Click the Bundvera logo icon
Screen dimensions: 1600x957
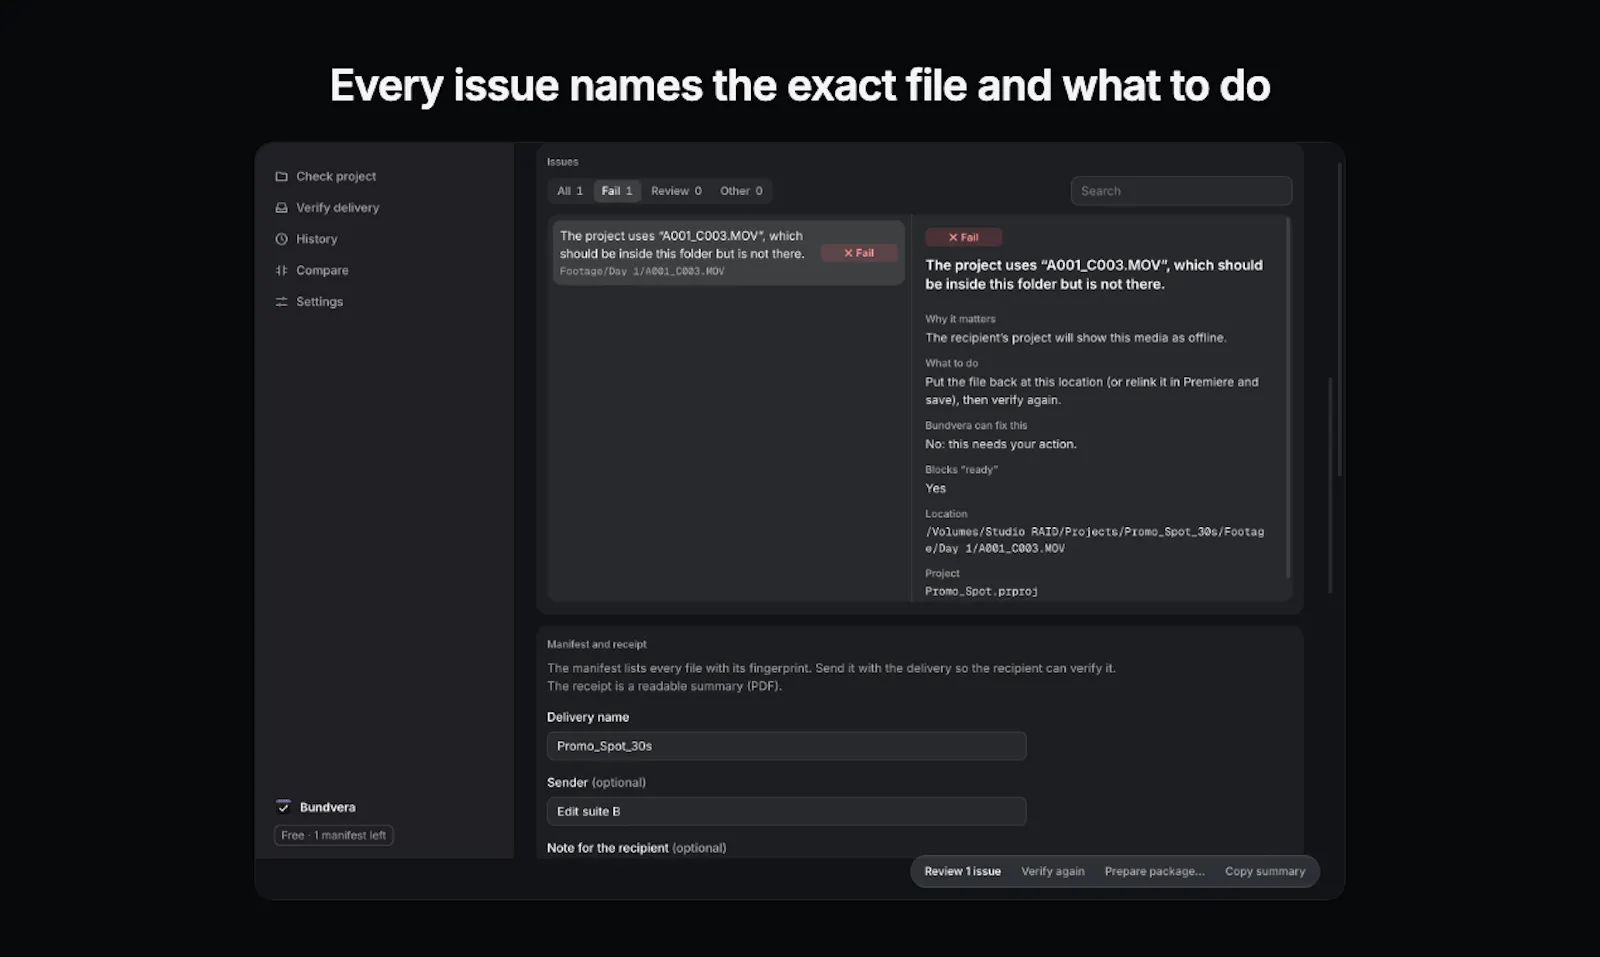[x=283, y=807]
